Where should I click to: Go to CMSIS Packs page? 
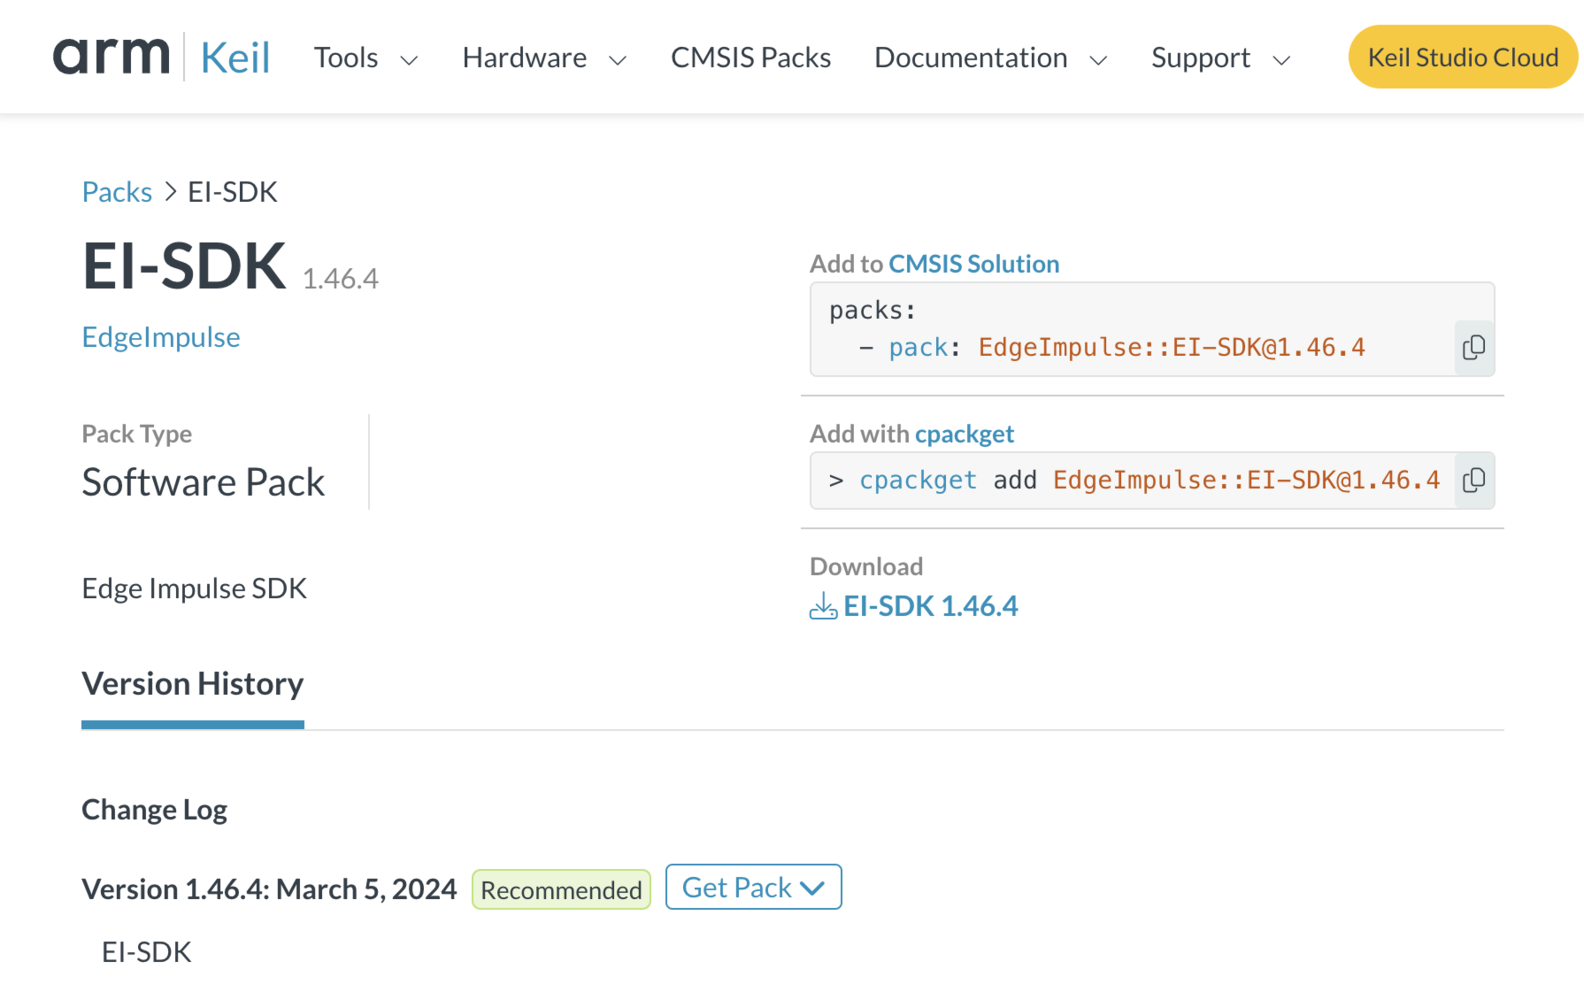coord(750,58)
